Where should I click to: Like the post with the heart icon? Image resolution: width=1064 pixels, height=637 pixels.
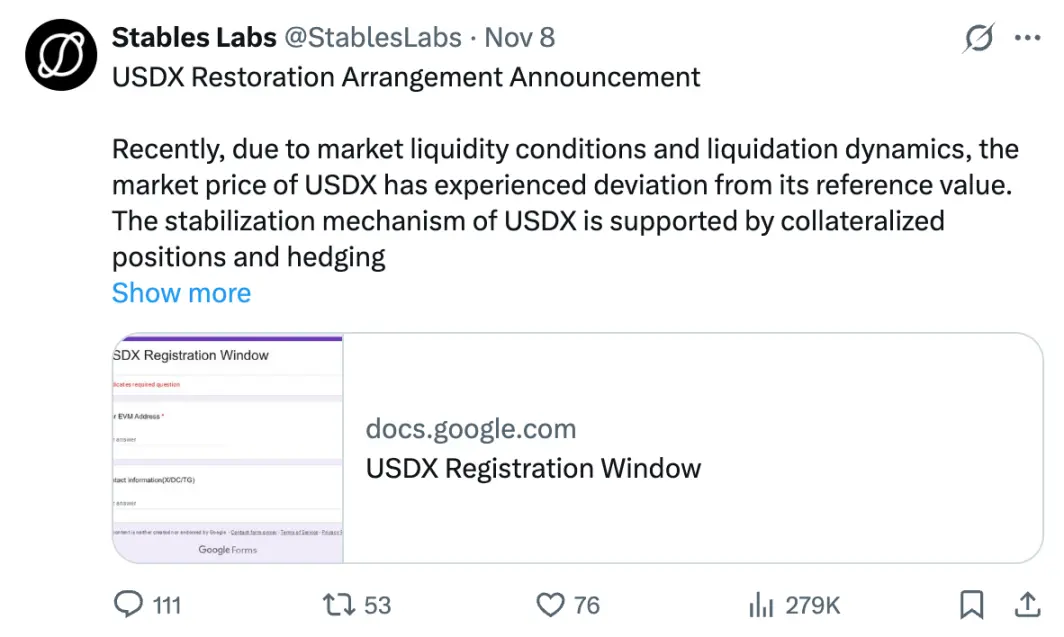tap(551, 605)
